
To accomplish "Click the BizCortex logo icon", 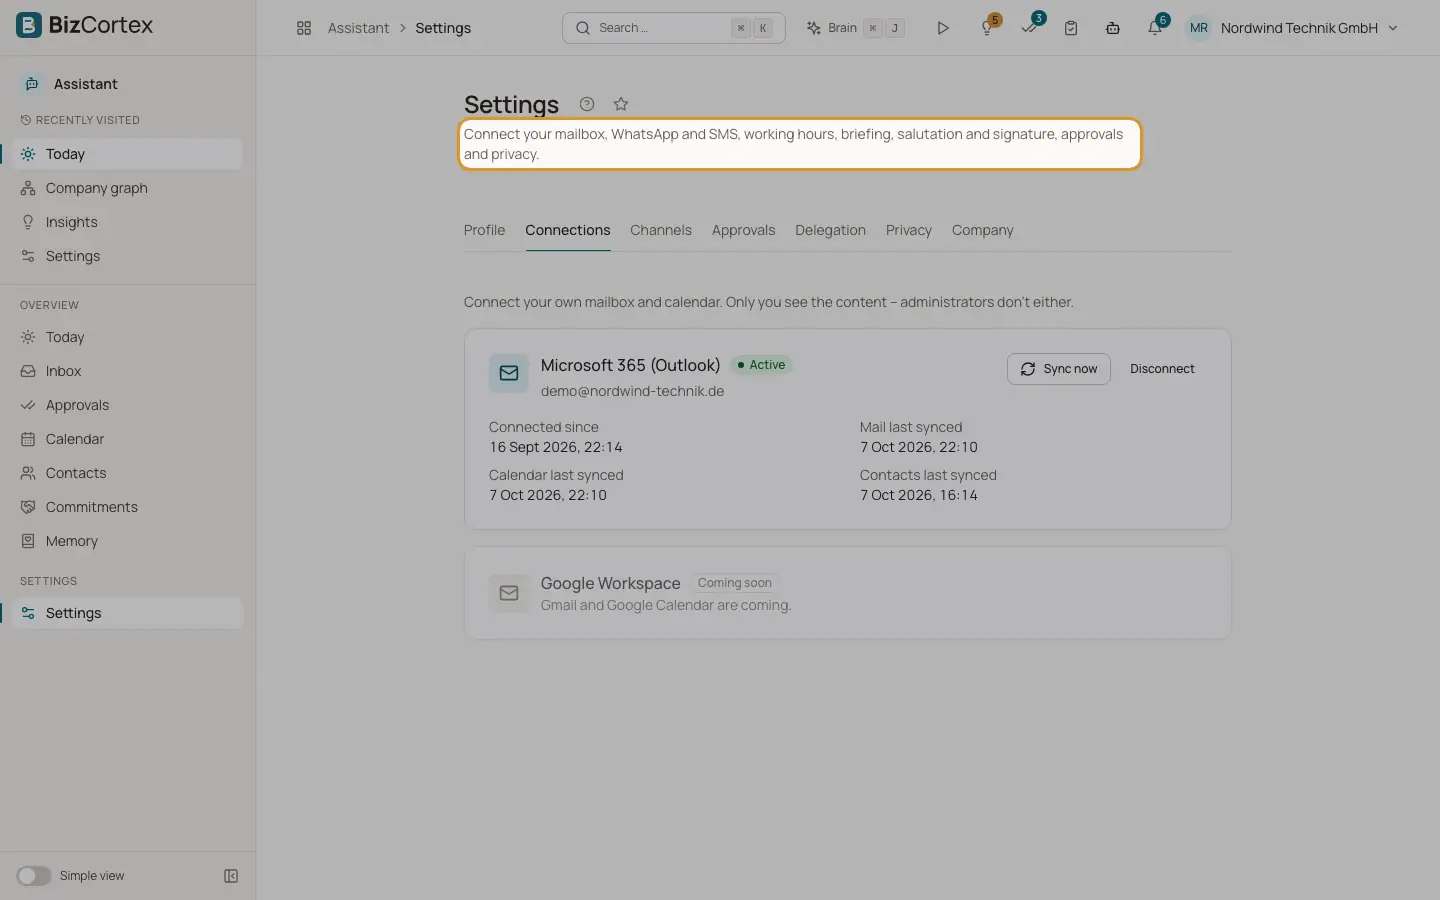I will point(29,25).
